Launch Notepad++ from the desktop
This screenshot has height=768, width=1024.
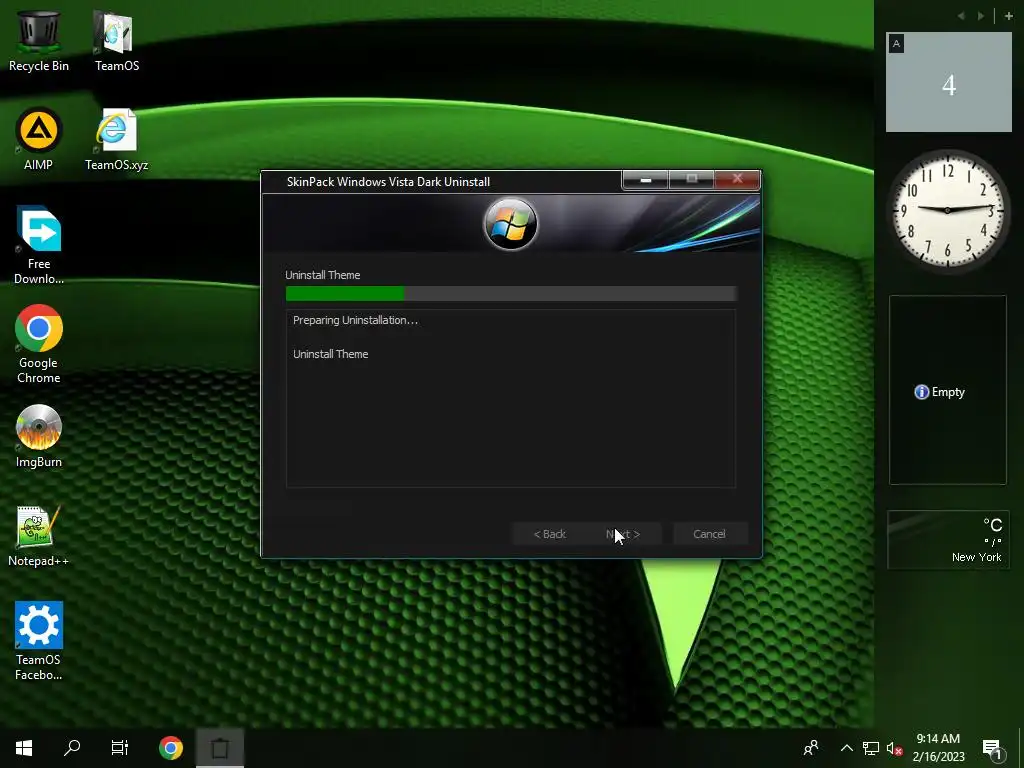(x=39, y=536)
